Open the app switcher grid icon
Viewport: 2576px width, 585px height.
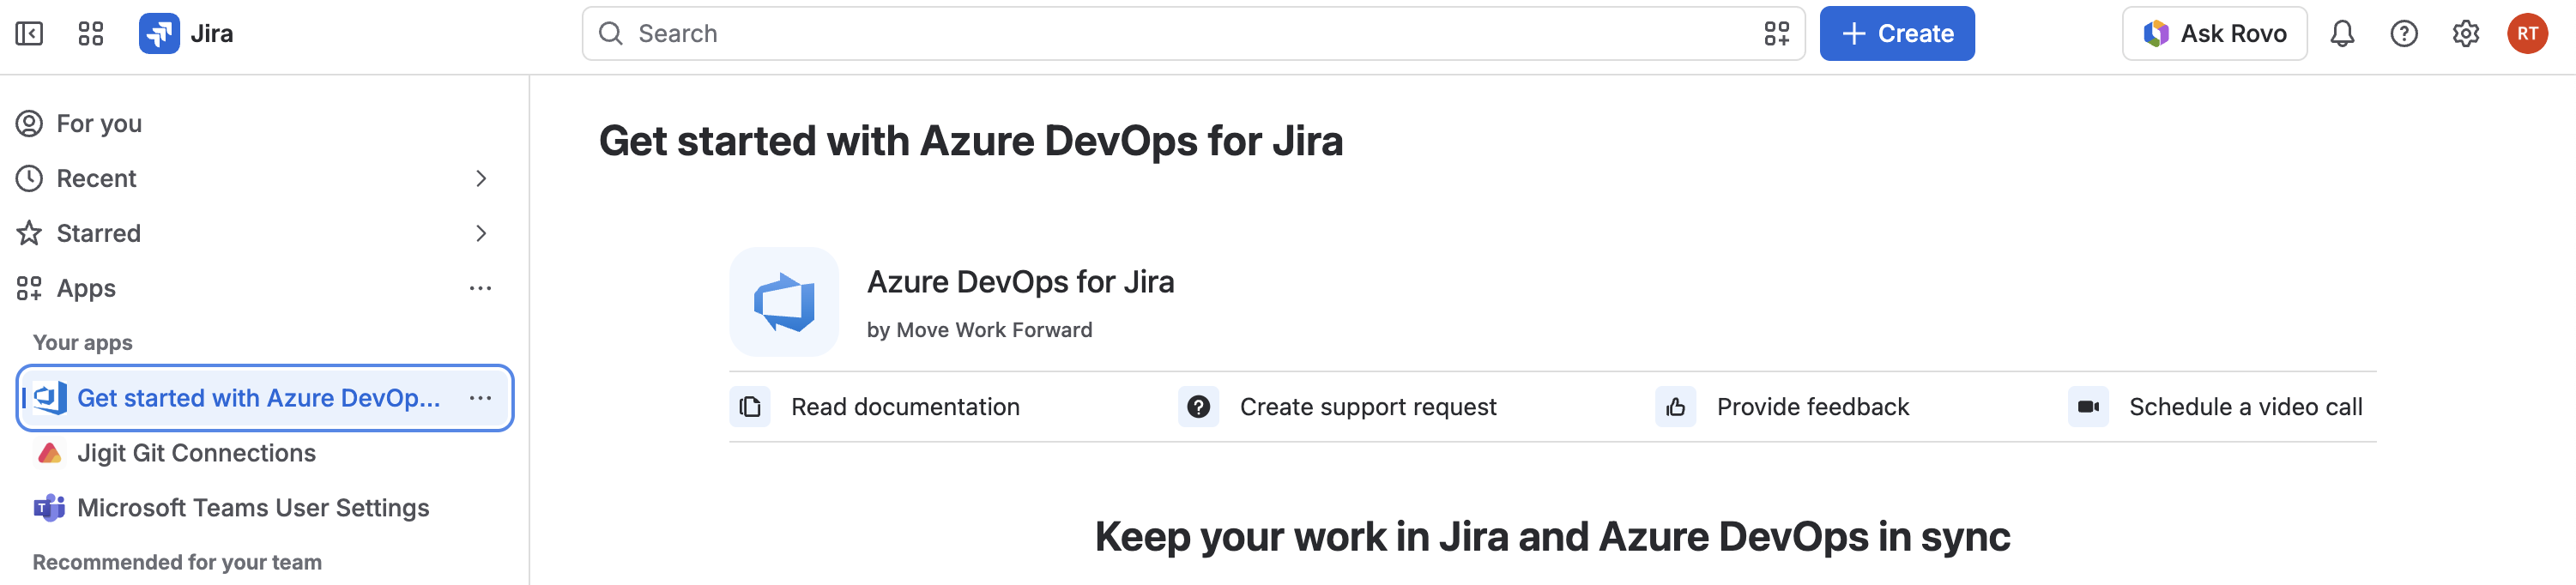(x=91, y=34)
